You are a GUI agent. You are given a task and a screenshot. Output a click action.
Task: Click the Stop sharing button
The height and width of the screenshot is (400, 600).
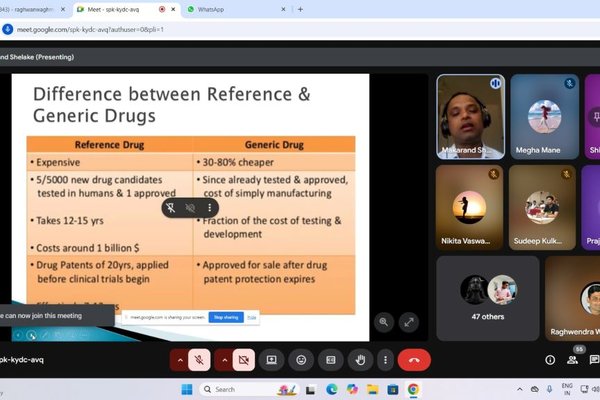pyautogui.click(x=225, y=317)
